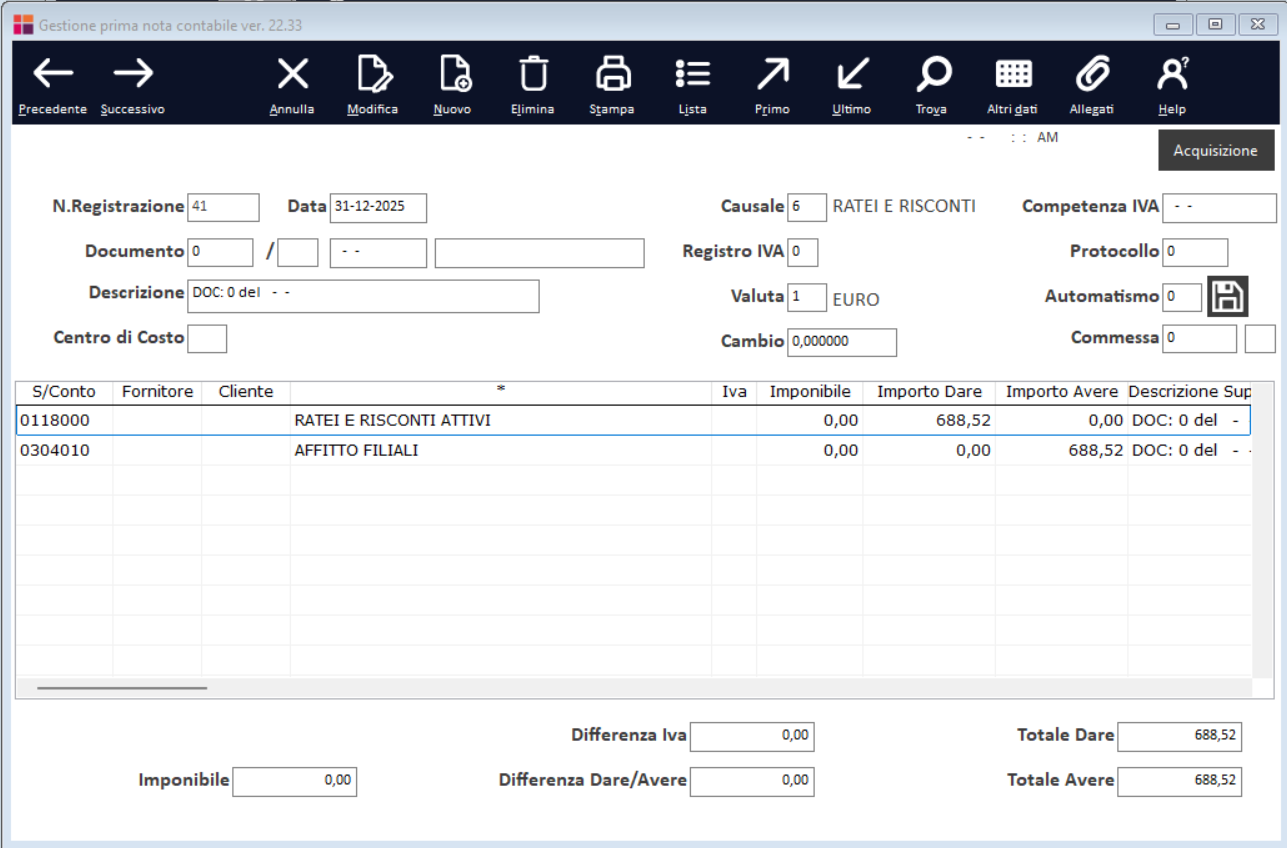This screenshot has height=848, width=1287.
Task: Open Altri dati grid icon
Action: tap(1013, 73)
